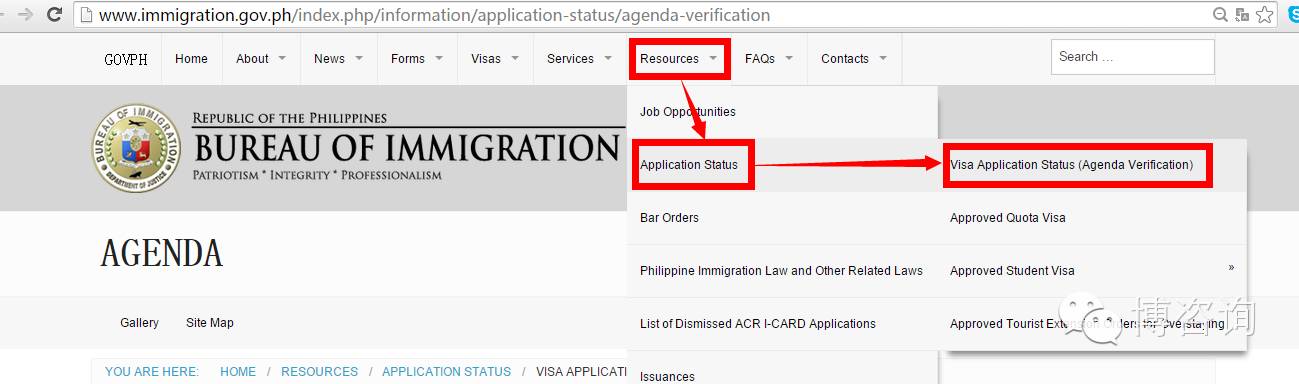Expand the News dropdown menu
Screen dimensions: 1299x384
tap(339, 59)
